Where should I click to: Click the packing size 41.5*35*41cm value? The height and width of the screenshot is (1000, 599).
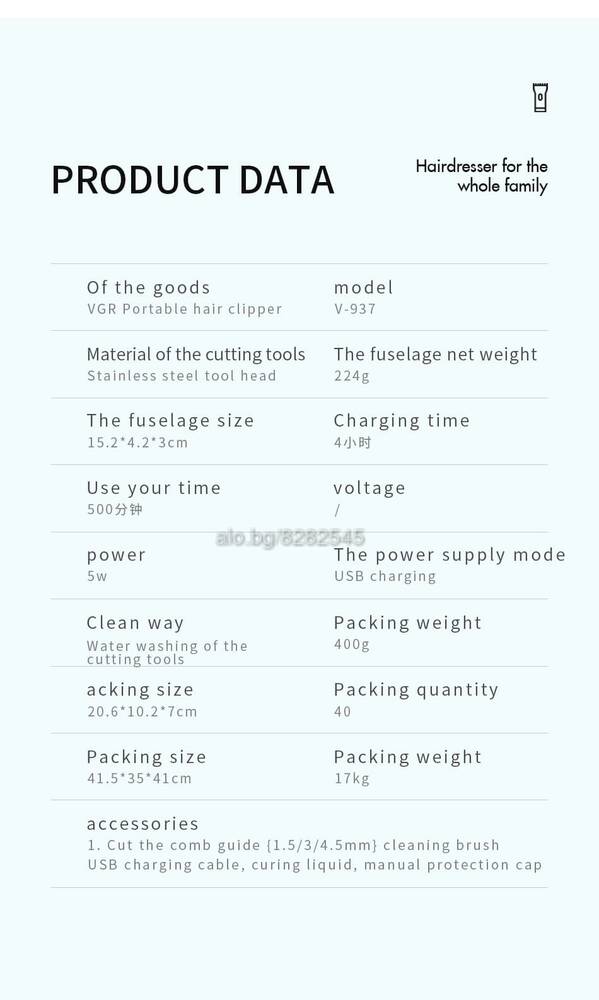(x=139, y=778)
